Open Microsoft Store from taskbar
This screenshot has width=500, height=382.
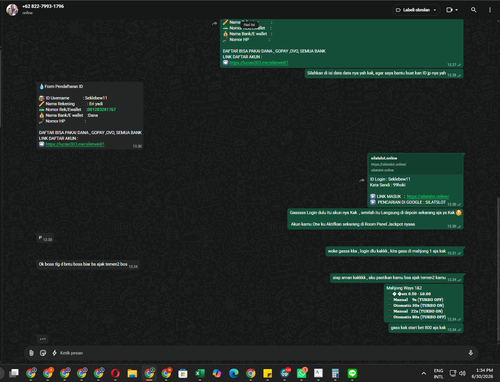pos(183,373)
